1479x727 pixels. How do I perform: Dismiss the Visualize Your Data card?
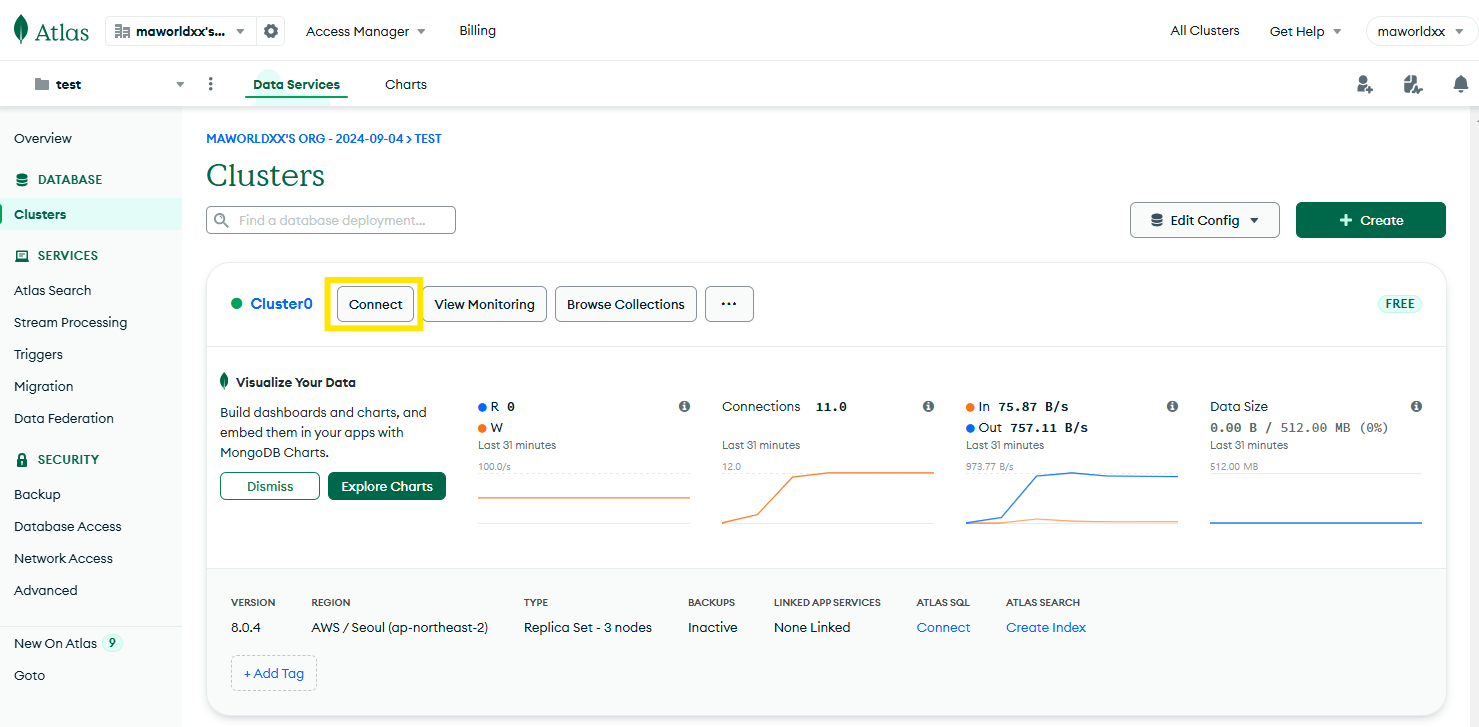click(x=270, y=486)
